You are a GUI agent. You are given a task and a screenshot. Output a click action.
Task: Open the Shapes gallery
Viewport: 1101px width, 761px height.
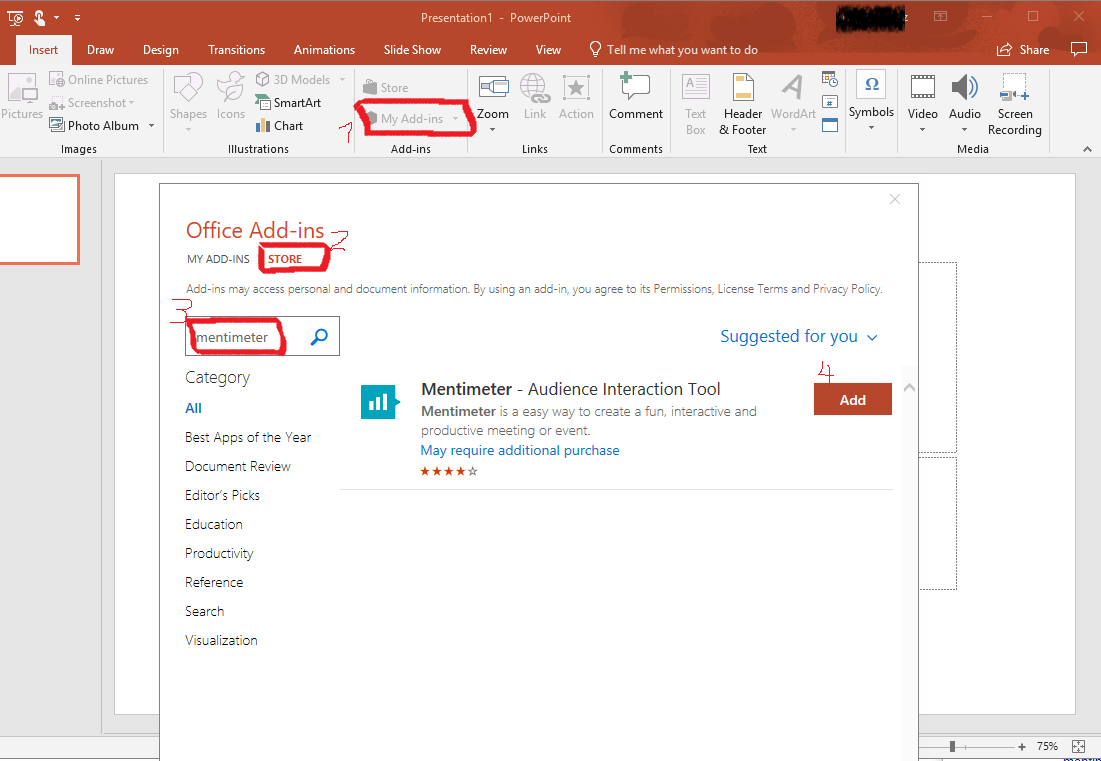[188, 102]
